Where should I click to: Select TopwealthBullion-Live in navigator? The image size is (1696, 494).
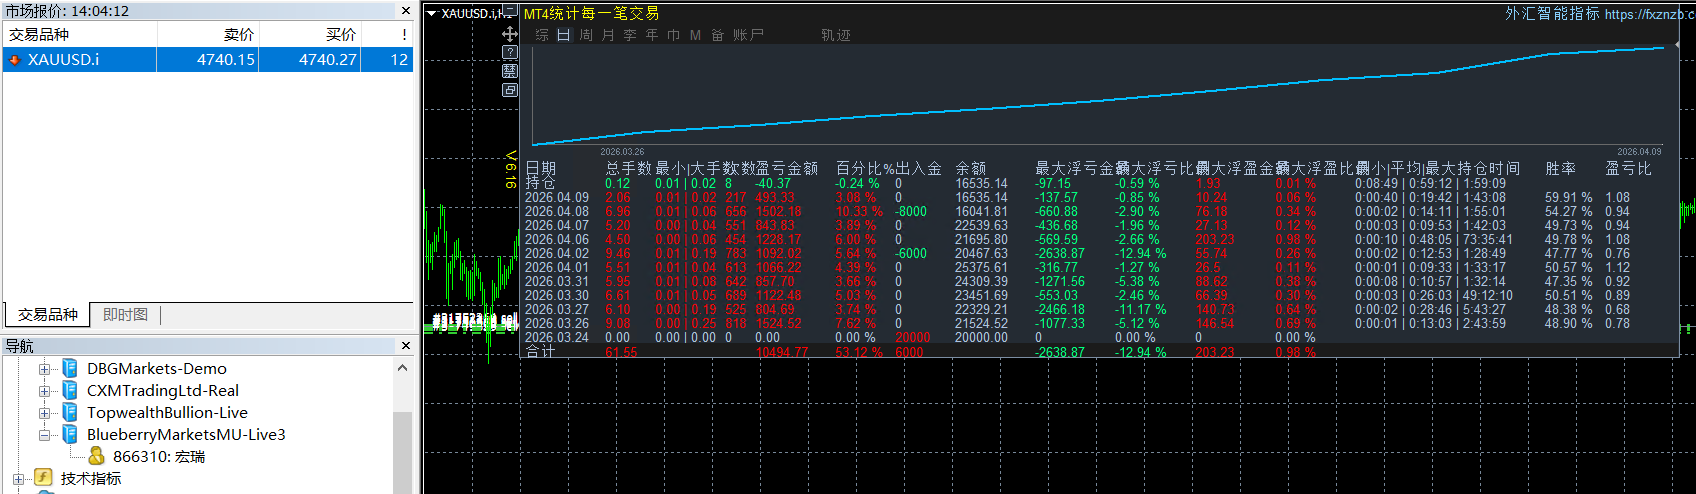tap(167, 413)
